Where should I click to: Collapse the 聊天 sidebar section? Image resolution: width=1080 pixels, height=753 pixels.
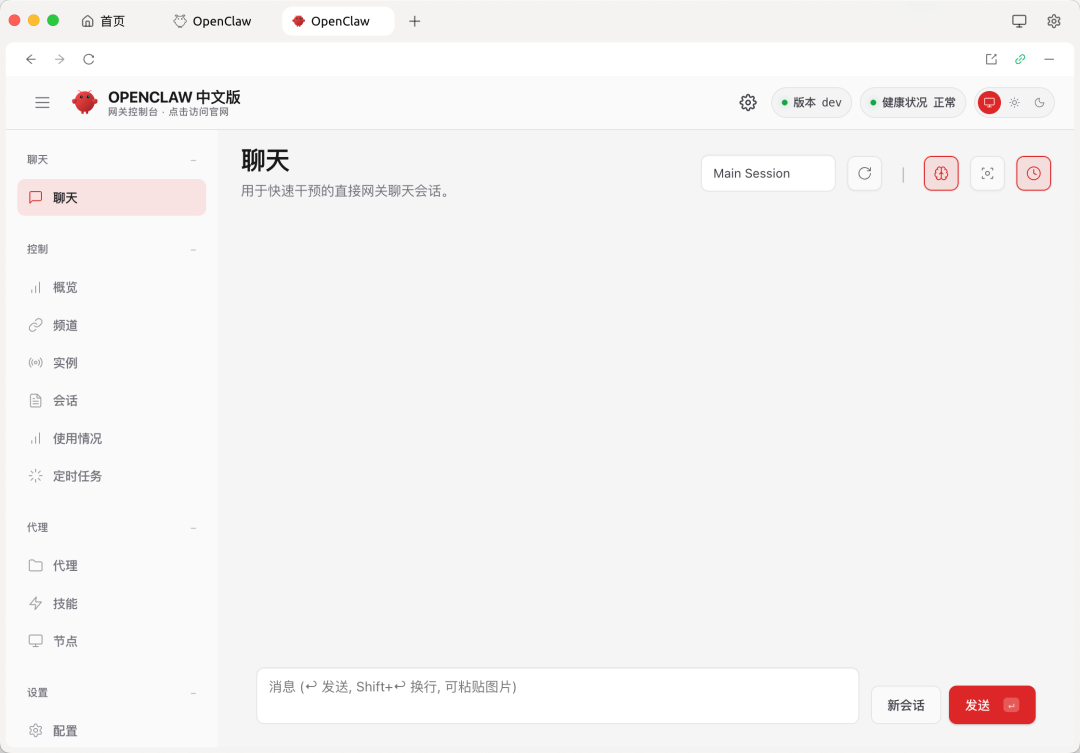[193, 159]
